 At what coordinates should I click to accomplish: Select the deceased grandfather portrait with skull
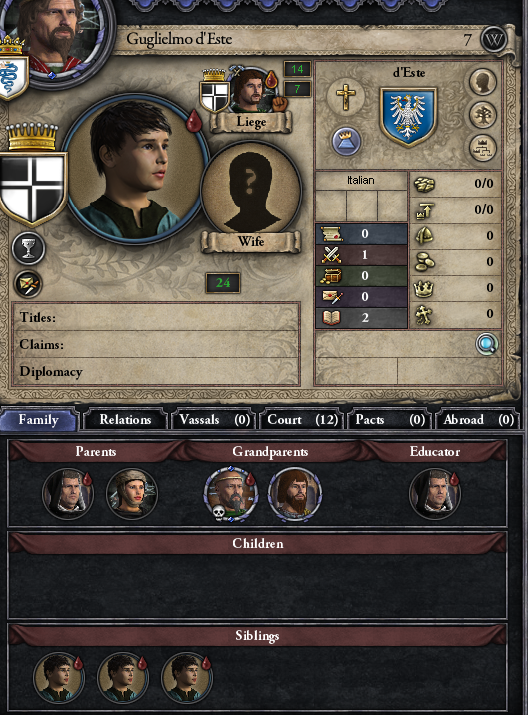coord(231,494)
